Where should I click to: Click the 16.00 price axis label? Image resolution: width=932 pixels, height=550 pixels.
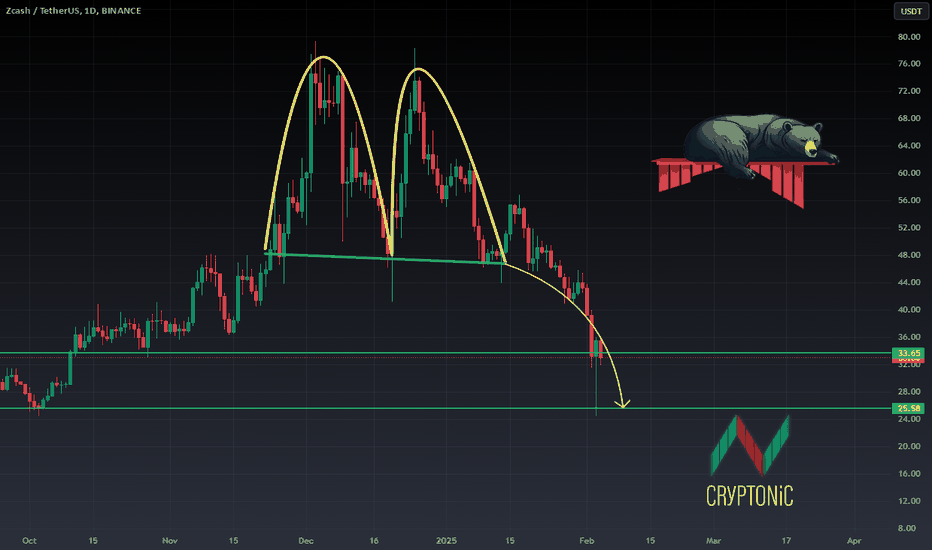(909, 474)
